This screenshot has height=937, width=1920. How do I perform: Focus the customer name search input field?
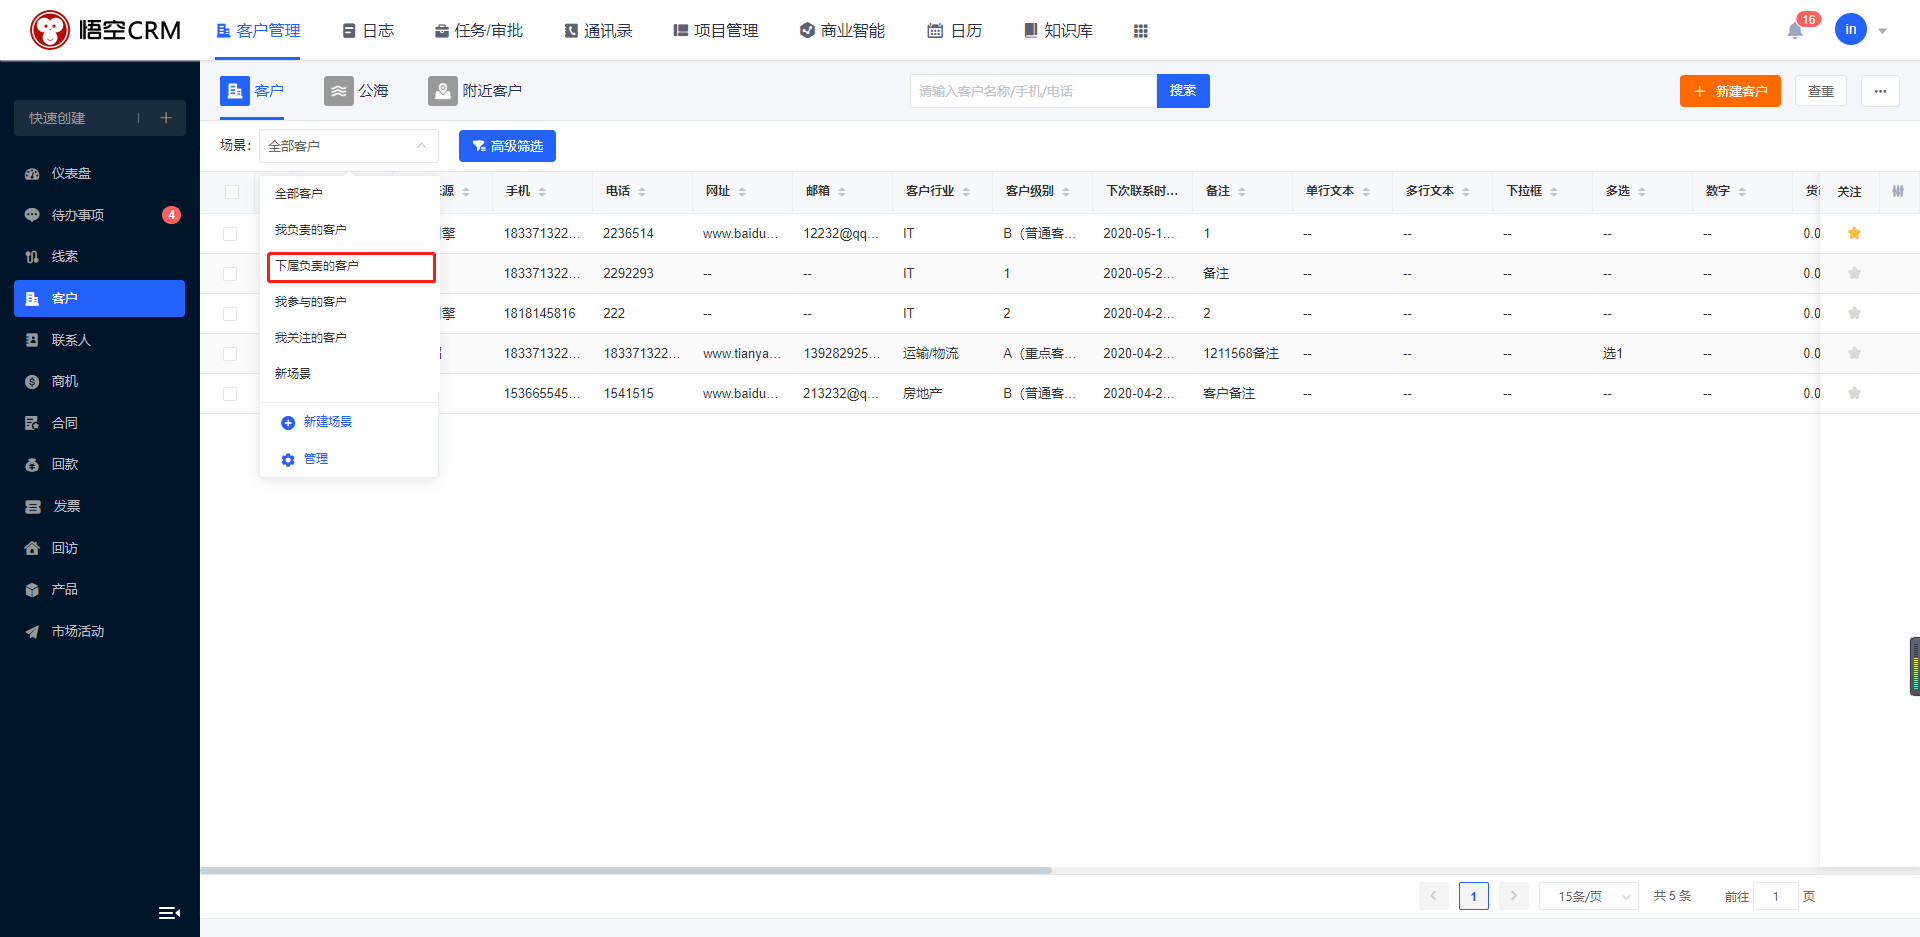pos(1033,91)
